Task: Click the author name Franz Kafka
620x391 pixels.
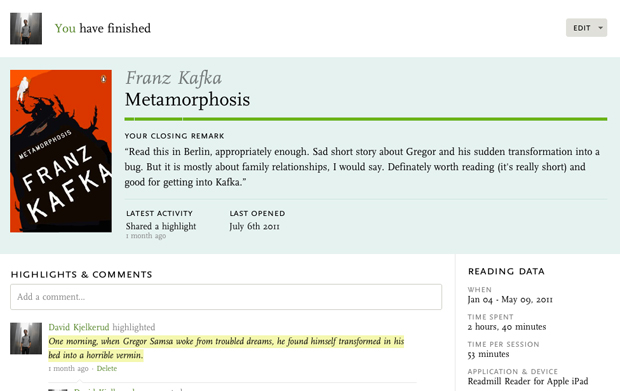Action: click(x=174, y=78)
